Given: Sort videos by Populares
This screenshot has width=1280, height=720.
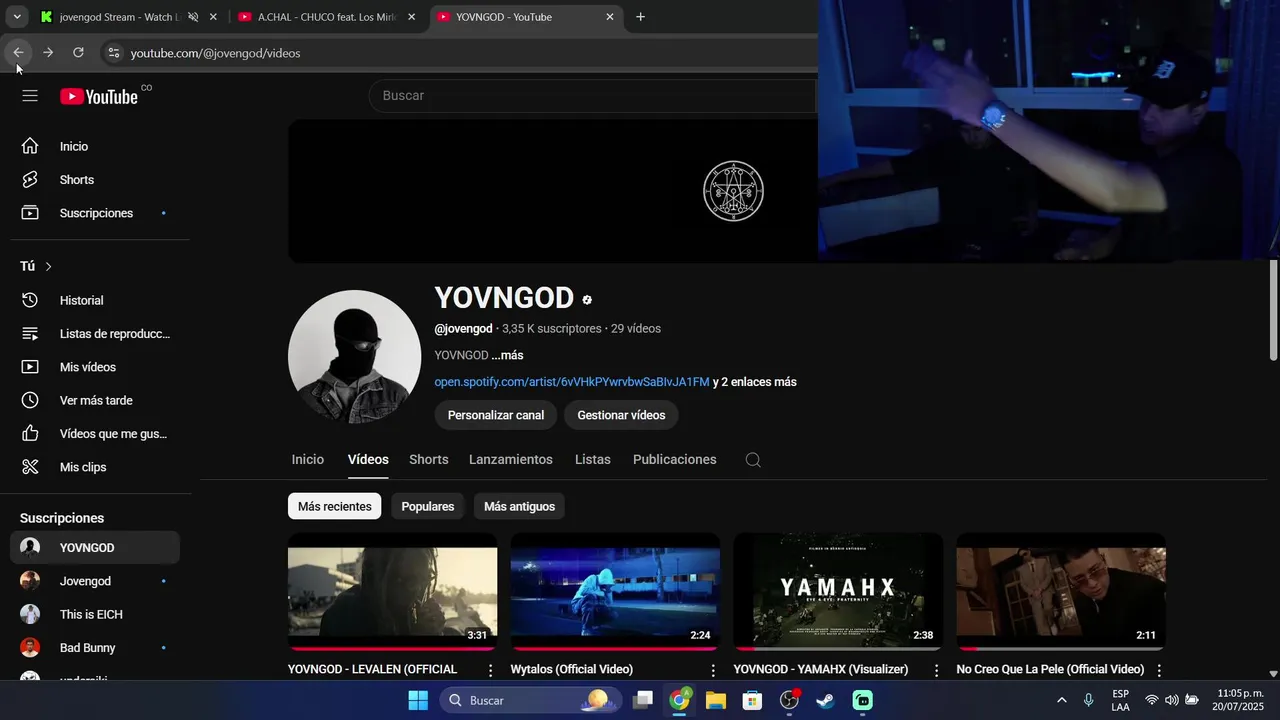Looking at the screenshot, I should point(428,506).
